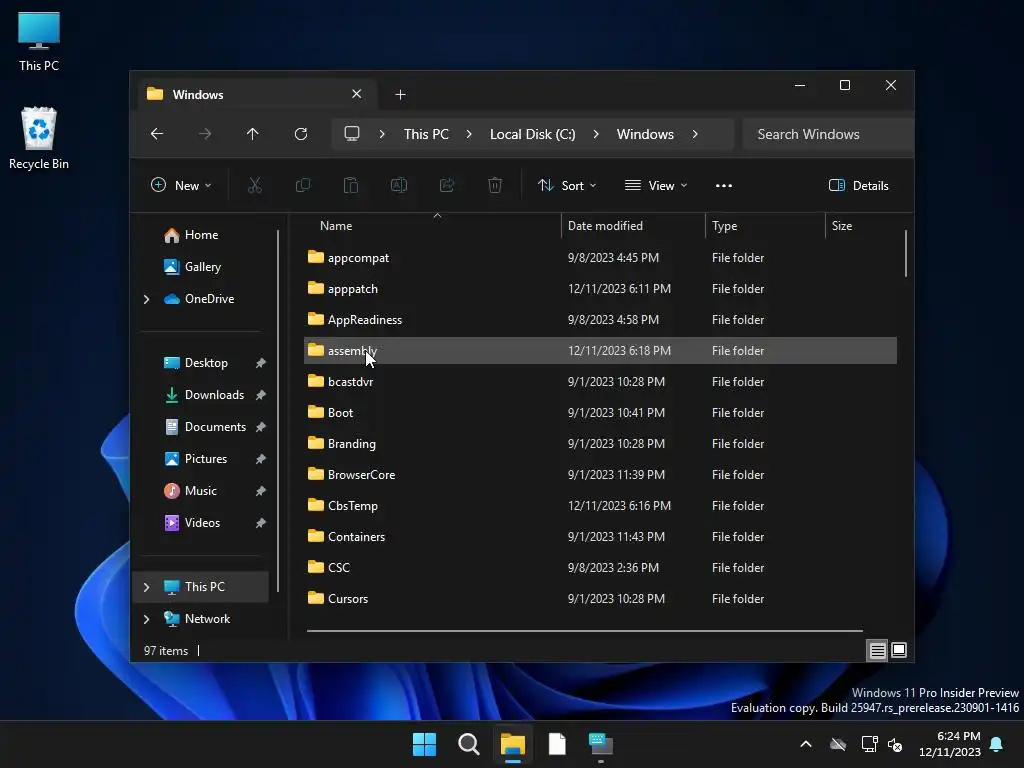Screen dimensions: 1024x768
Task: Open Start menu on taskbar
Action: pos(424,744)
